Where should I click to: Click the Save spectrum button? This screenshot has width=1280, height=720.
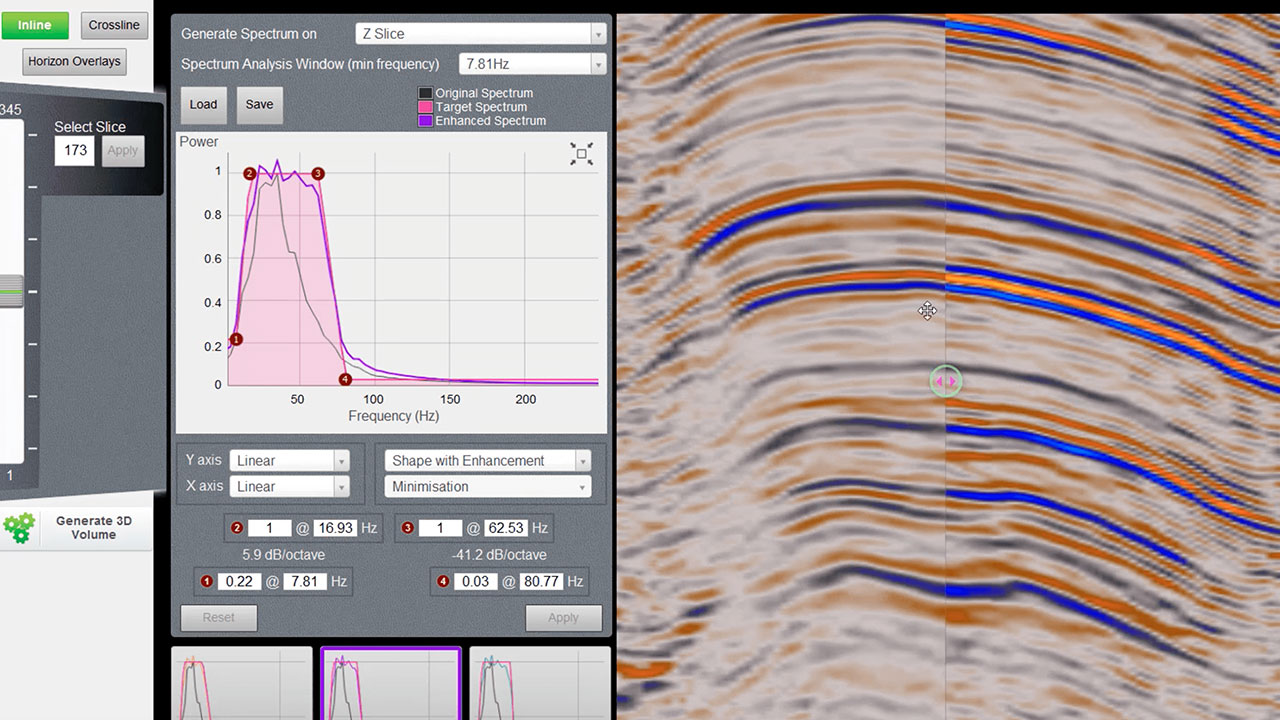[259, 104]
